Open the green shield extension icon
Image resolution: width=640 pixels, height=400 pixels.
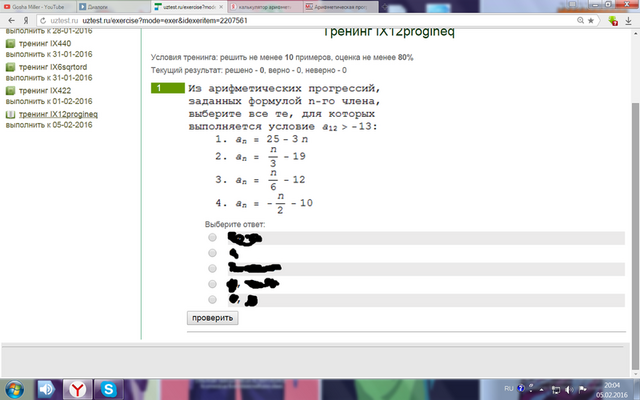(x=613, y=21)
